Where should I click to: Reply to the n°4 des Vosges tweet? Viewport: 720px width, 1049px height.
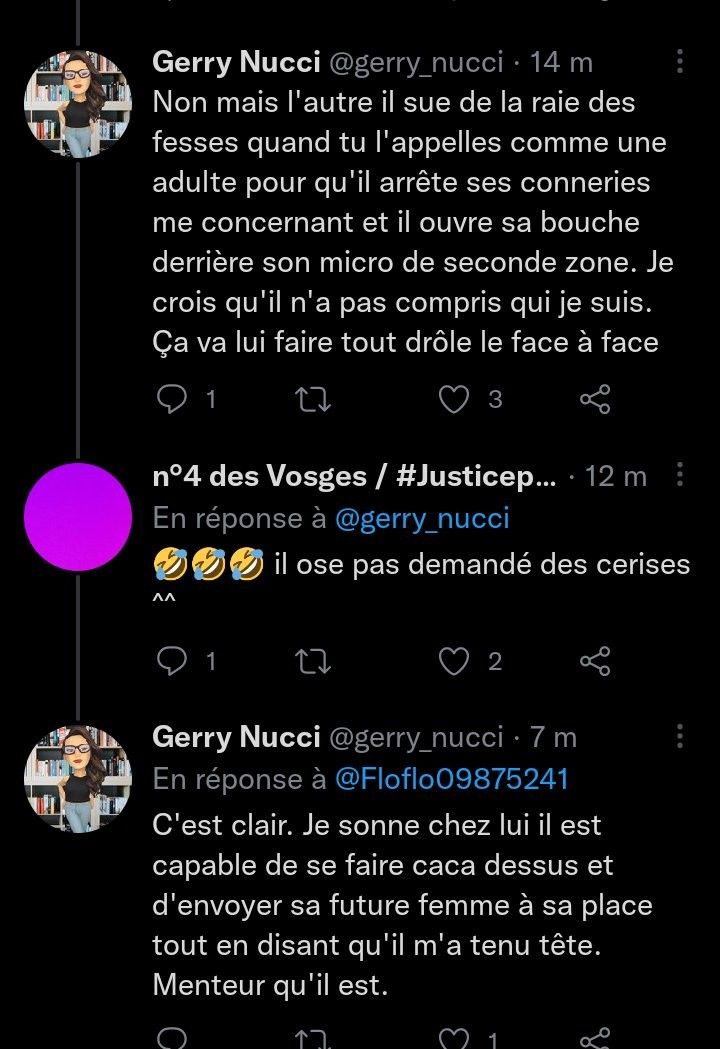(x=173, y=661)
